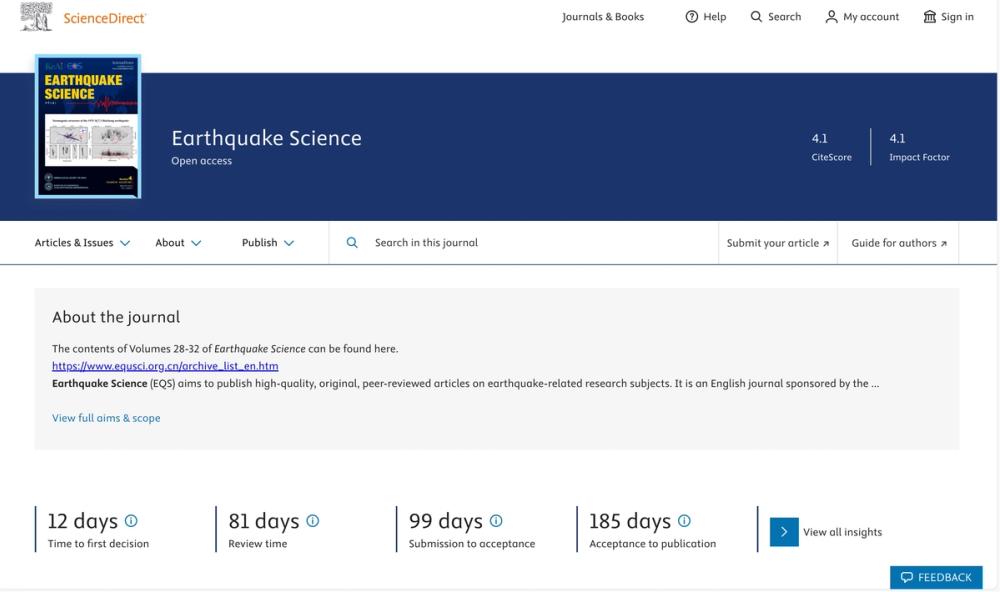The height and width of the screenshot is (592, 1000).
Task: Open Submit your article
Action: pos(777,243)
